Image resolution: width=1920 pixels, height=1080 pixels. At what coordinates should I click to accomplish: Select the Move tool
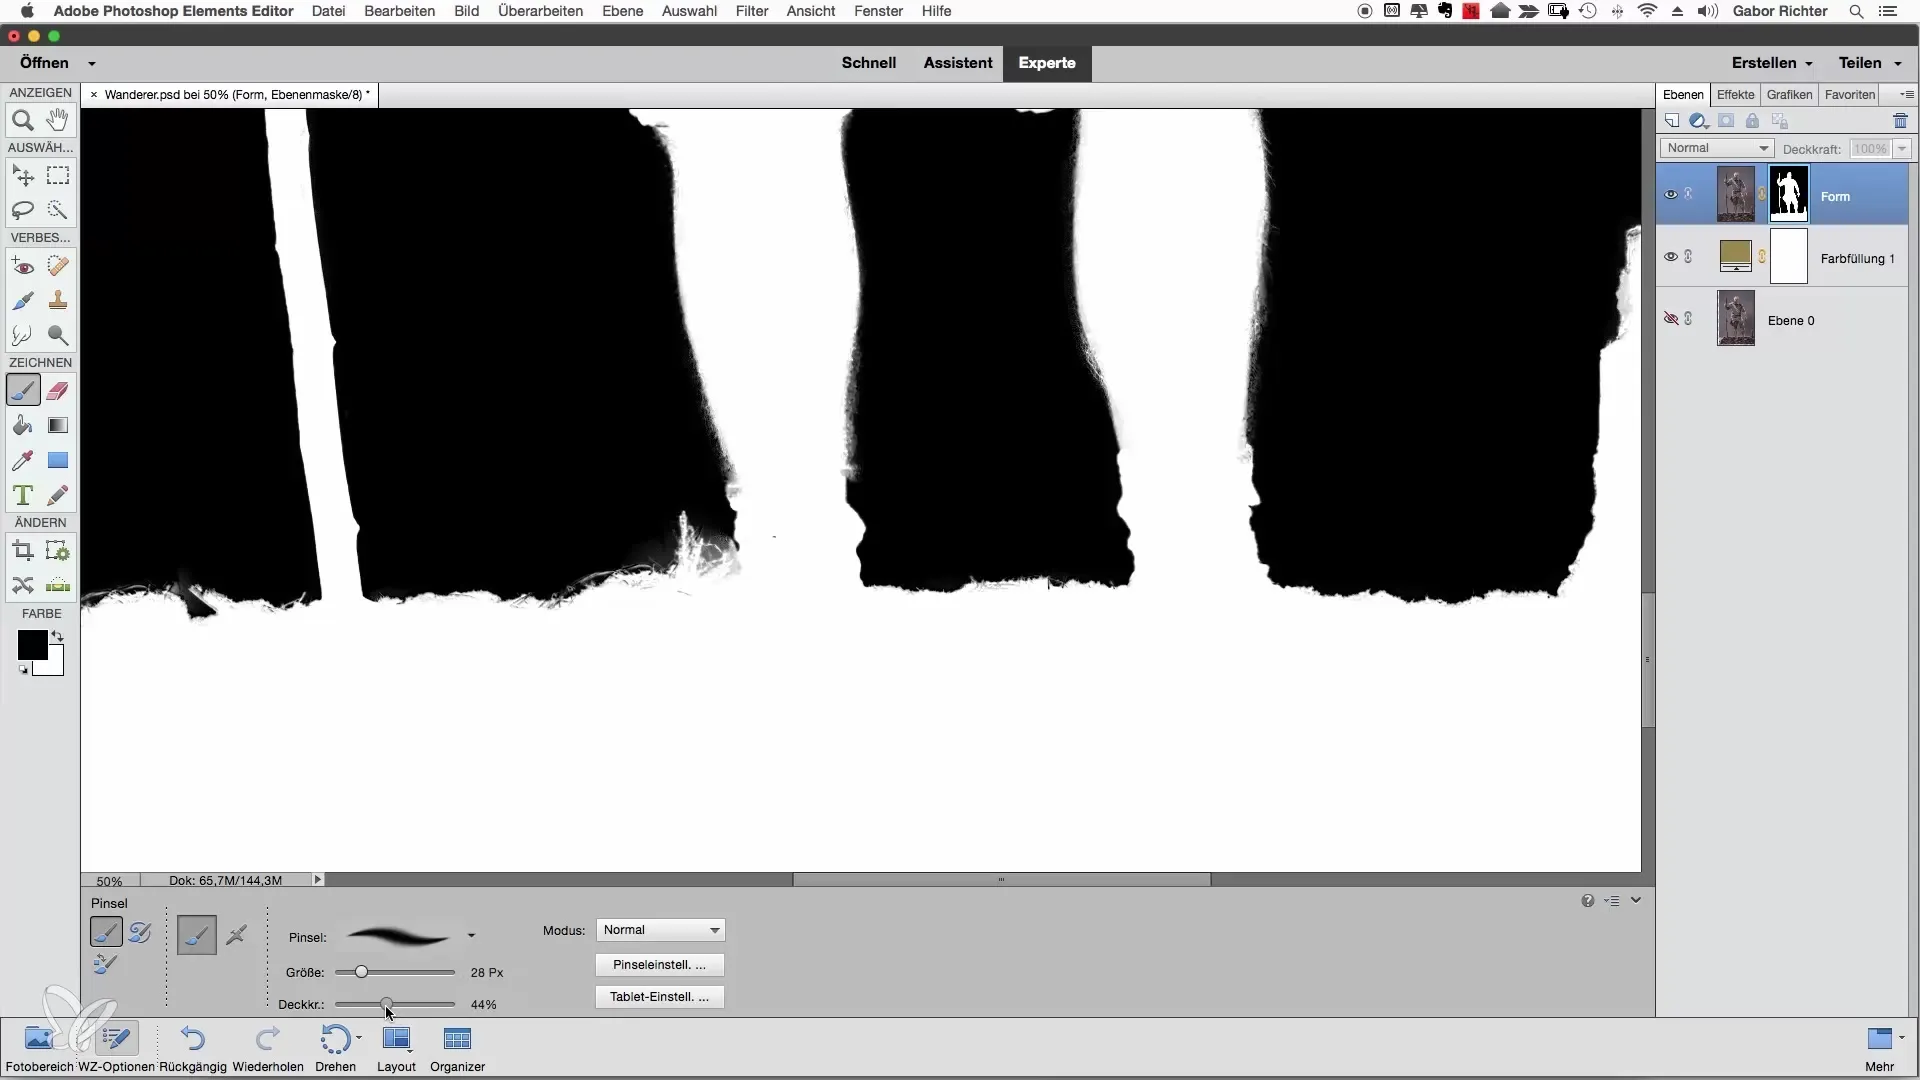pos(22,176)
